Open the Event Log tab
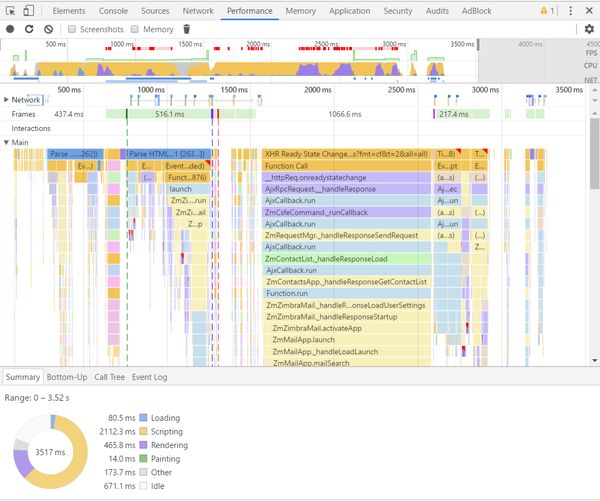 (x=150, y=377)
